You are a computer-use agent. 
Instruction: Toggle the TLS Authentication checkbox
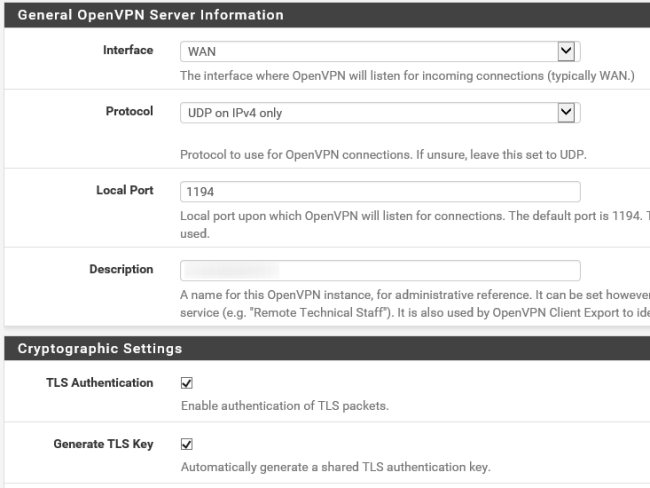click(187, 383)
